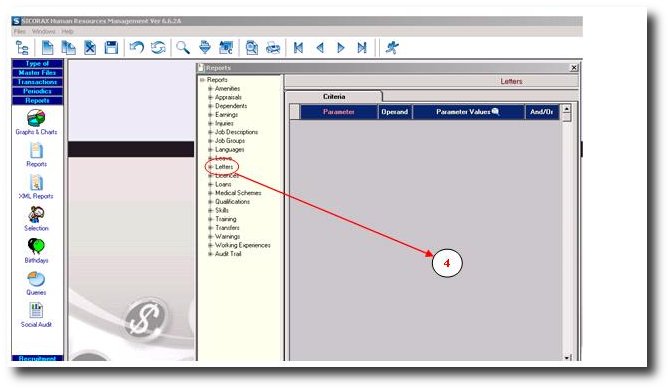Screen dimensions: 670x390
Task: Click the running figure Exit icon
Action: click(x=391, y=47)
